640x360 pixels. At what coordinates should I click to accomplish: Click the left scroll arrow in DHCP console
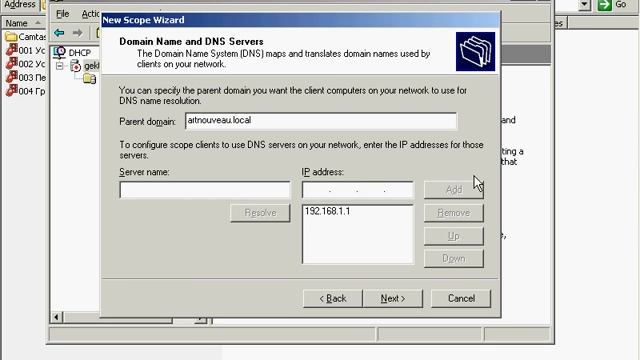56,317
